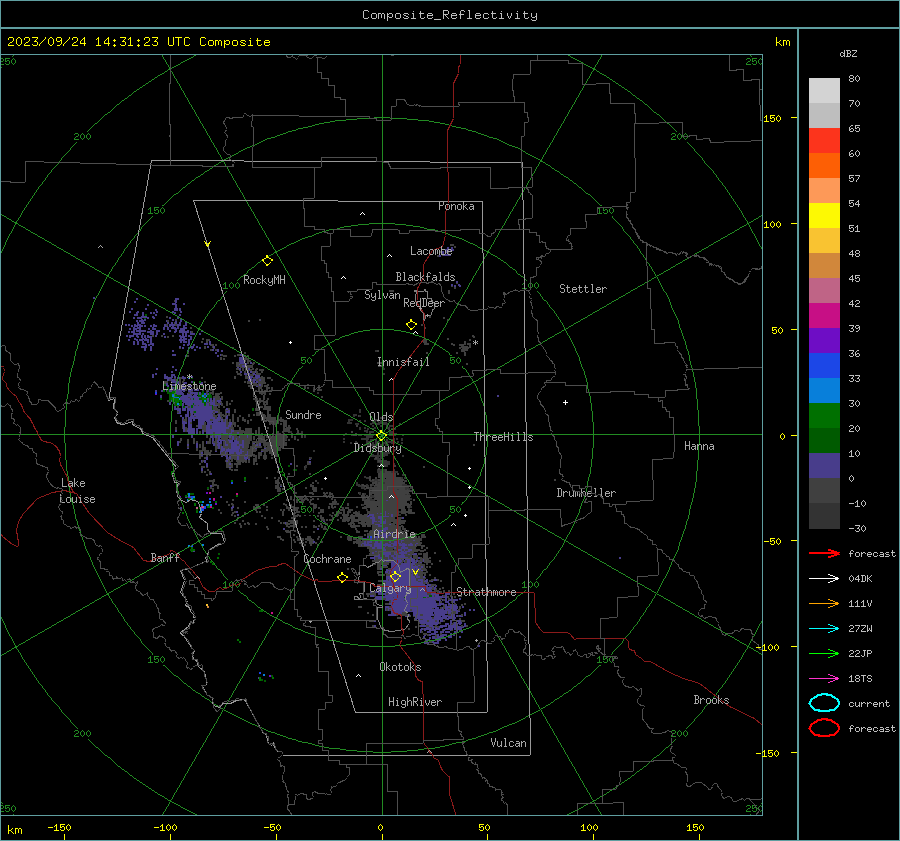Click the green 22JP arrow icon
Viewport: 900px width, 841px height.
pos(824,653)
